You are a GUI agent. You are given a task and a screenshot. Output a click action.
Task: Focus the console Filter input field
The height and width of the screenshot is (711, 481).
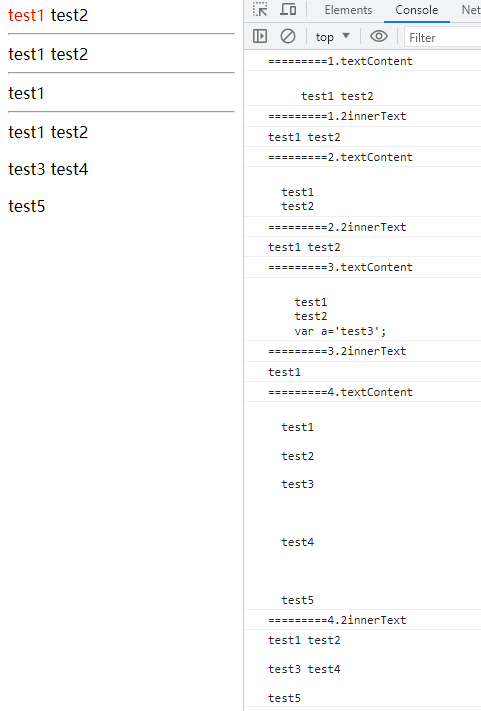coord(443,37)
